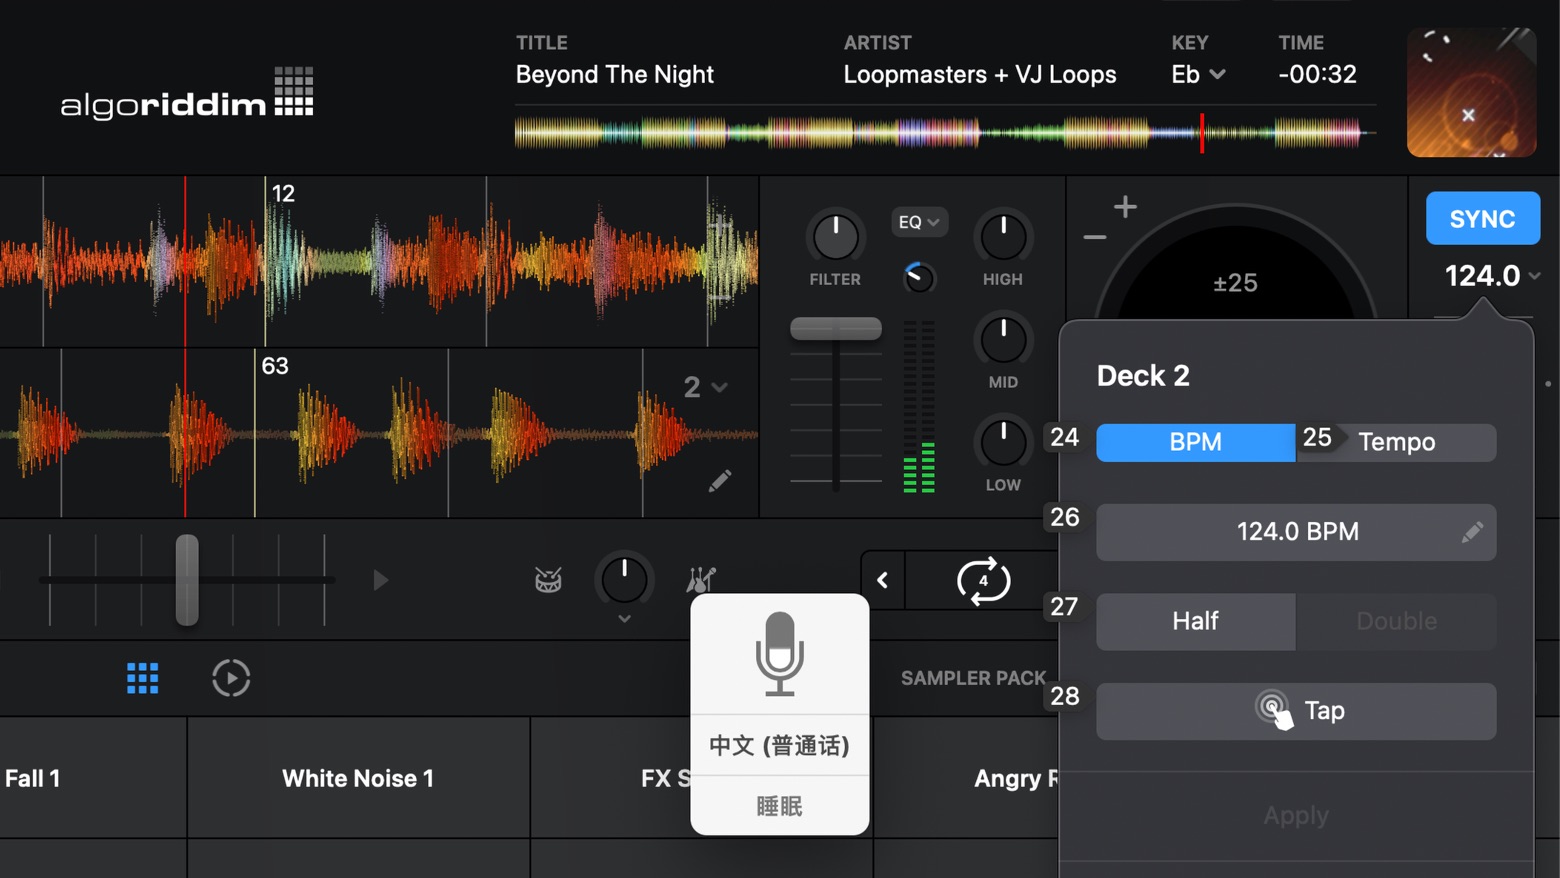Select the BPM segment in Deck 2
Viewport: 1560px width, 878px height.
pos(1196,442)
